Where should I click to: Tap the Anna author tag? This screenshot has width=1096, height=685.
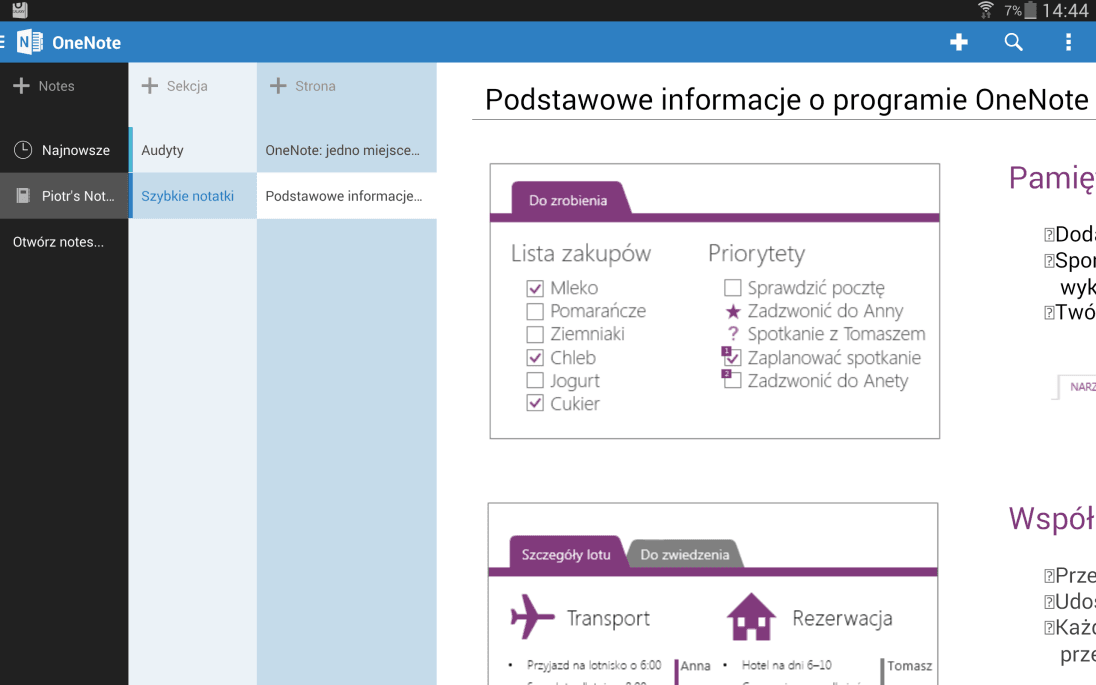click(695, 666)
